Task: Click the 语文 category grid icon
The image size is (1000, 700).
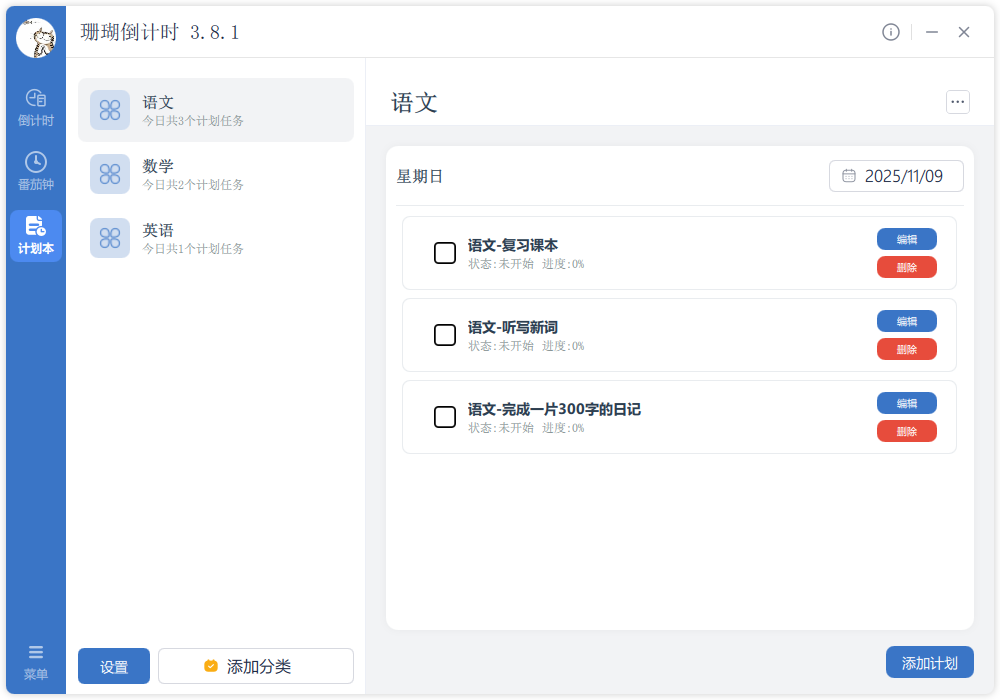Action: tap(110, 110)
